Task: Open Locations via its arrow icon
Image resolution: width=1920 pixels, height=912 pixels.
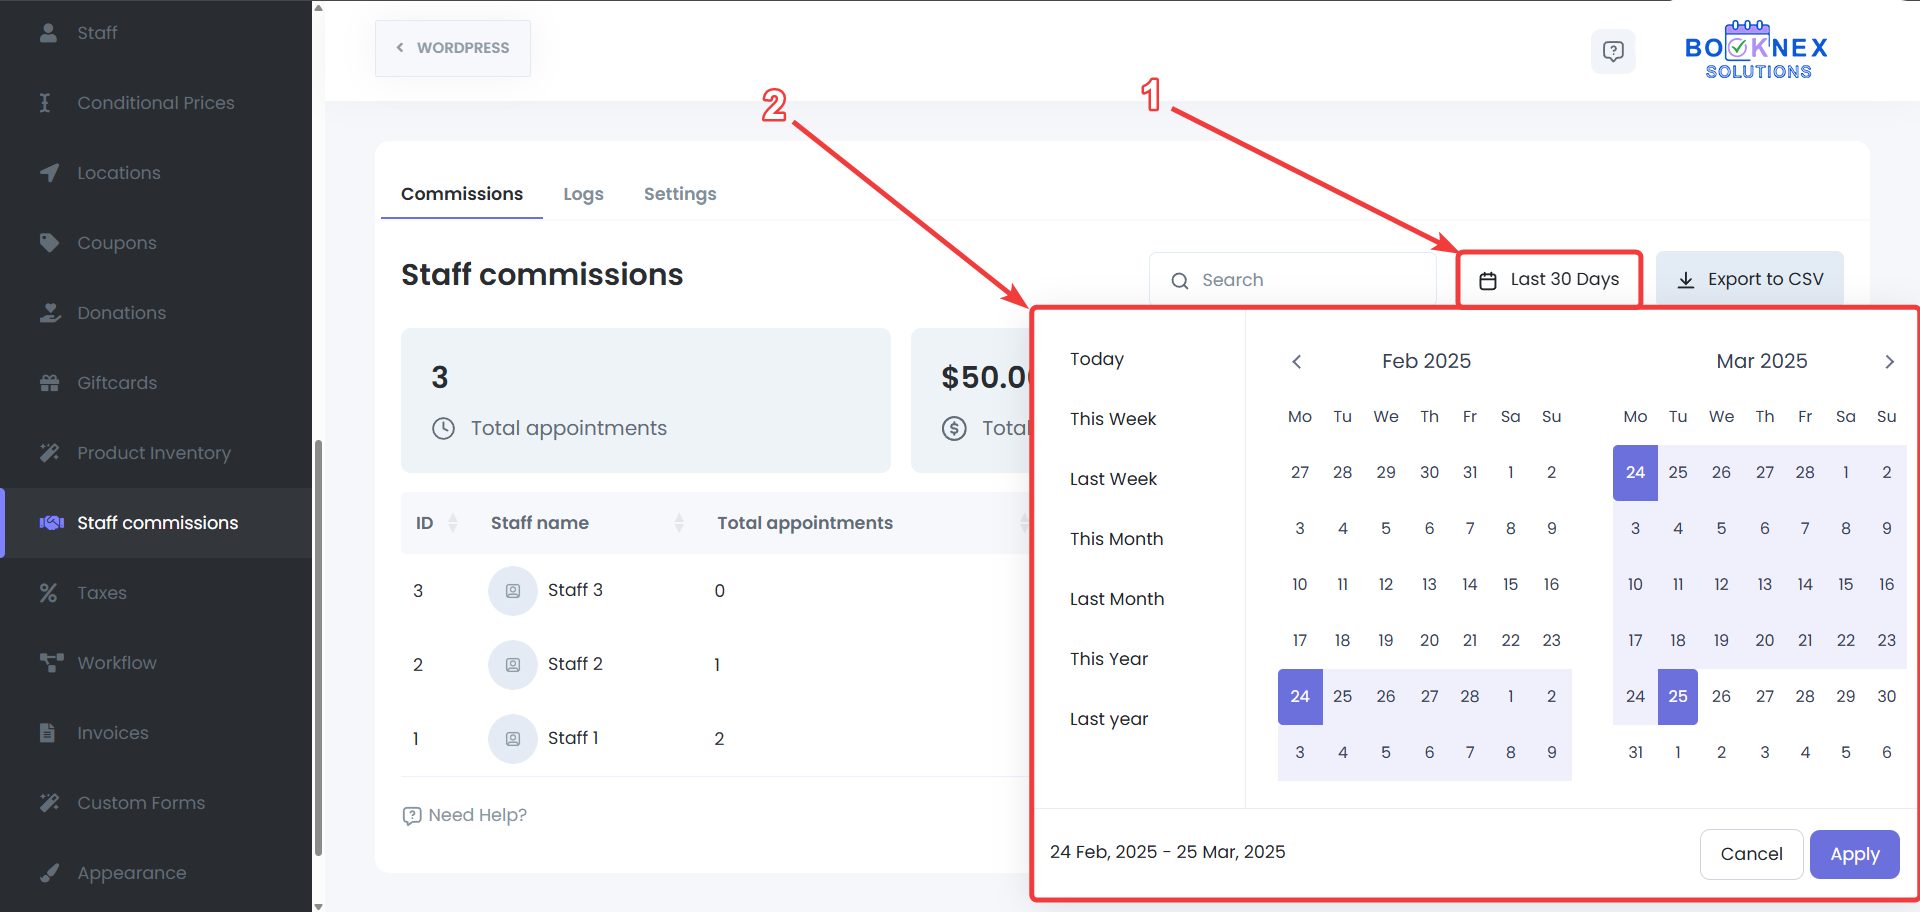Action: (x=49, y=173)
